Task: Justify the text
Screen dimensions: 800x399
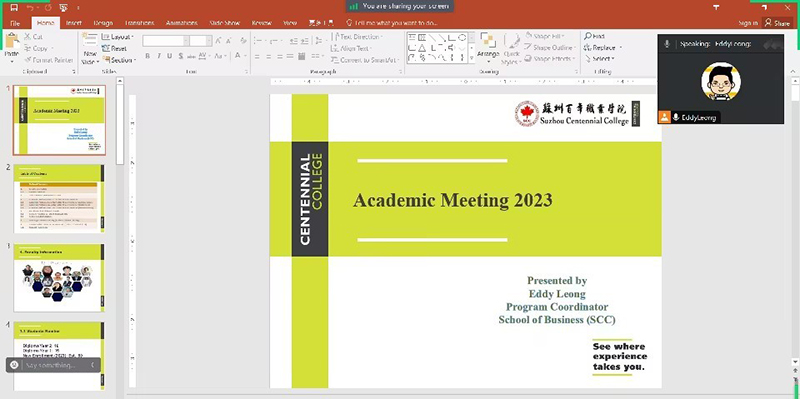Action: pyautogui.click(x=290, y=56)
